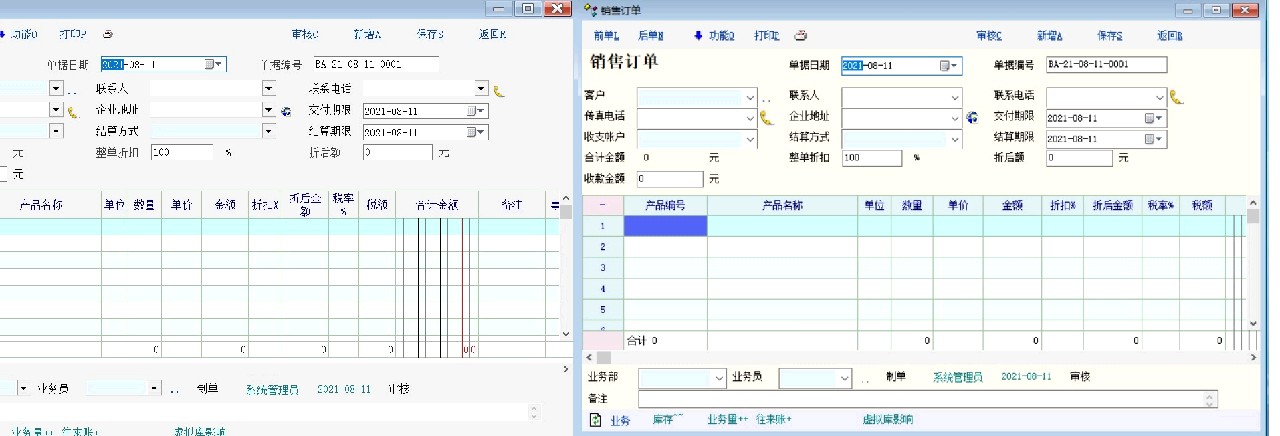Screen dimensions: 1280x436
Task: Click 审核C in the right window toolbar
Action: coord(989,36)
